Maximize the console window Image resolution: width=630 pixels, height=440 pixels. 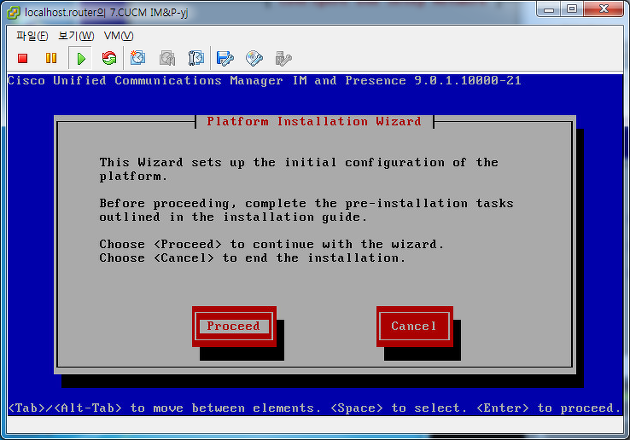[572, 10]
